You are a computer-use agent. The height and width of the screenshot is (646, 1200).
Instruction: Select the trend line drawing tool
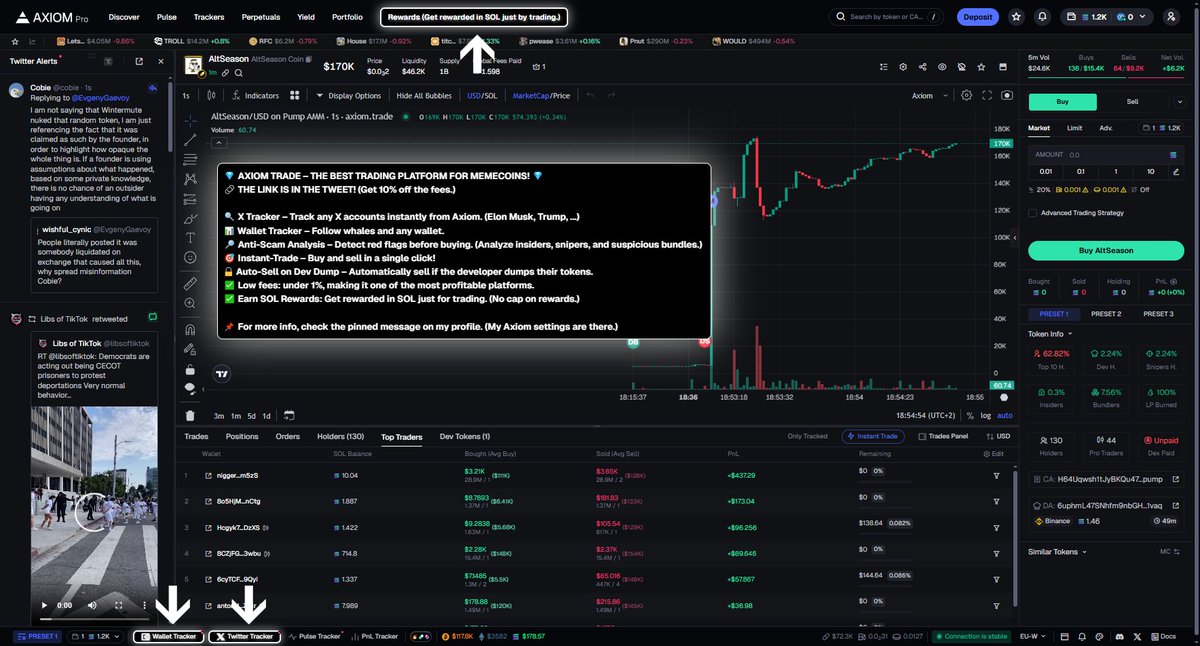[x=191, y=141]
